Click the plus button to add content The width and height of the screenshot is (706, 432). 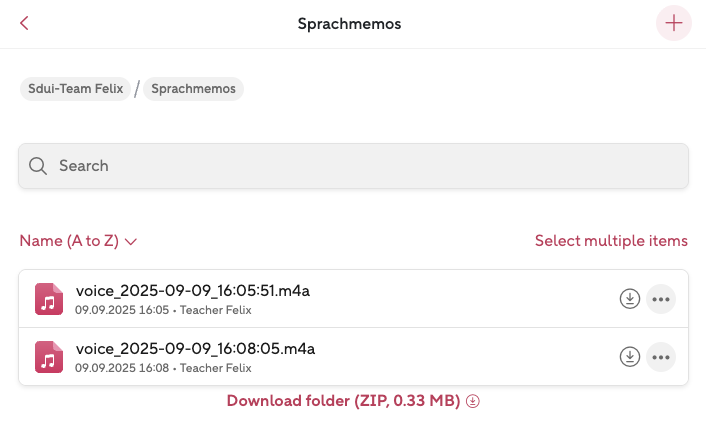673,23
